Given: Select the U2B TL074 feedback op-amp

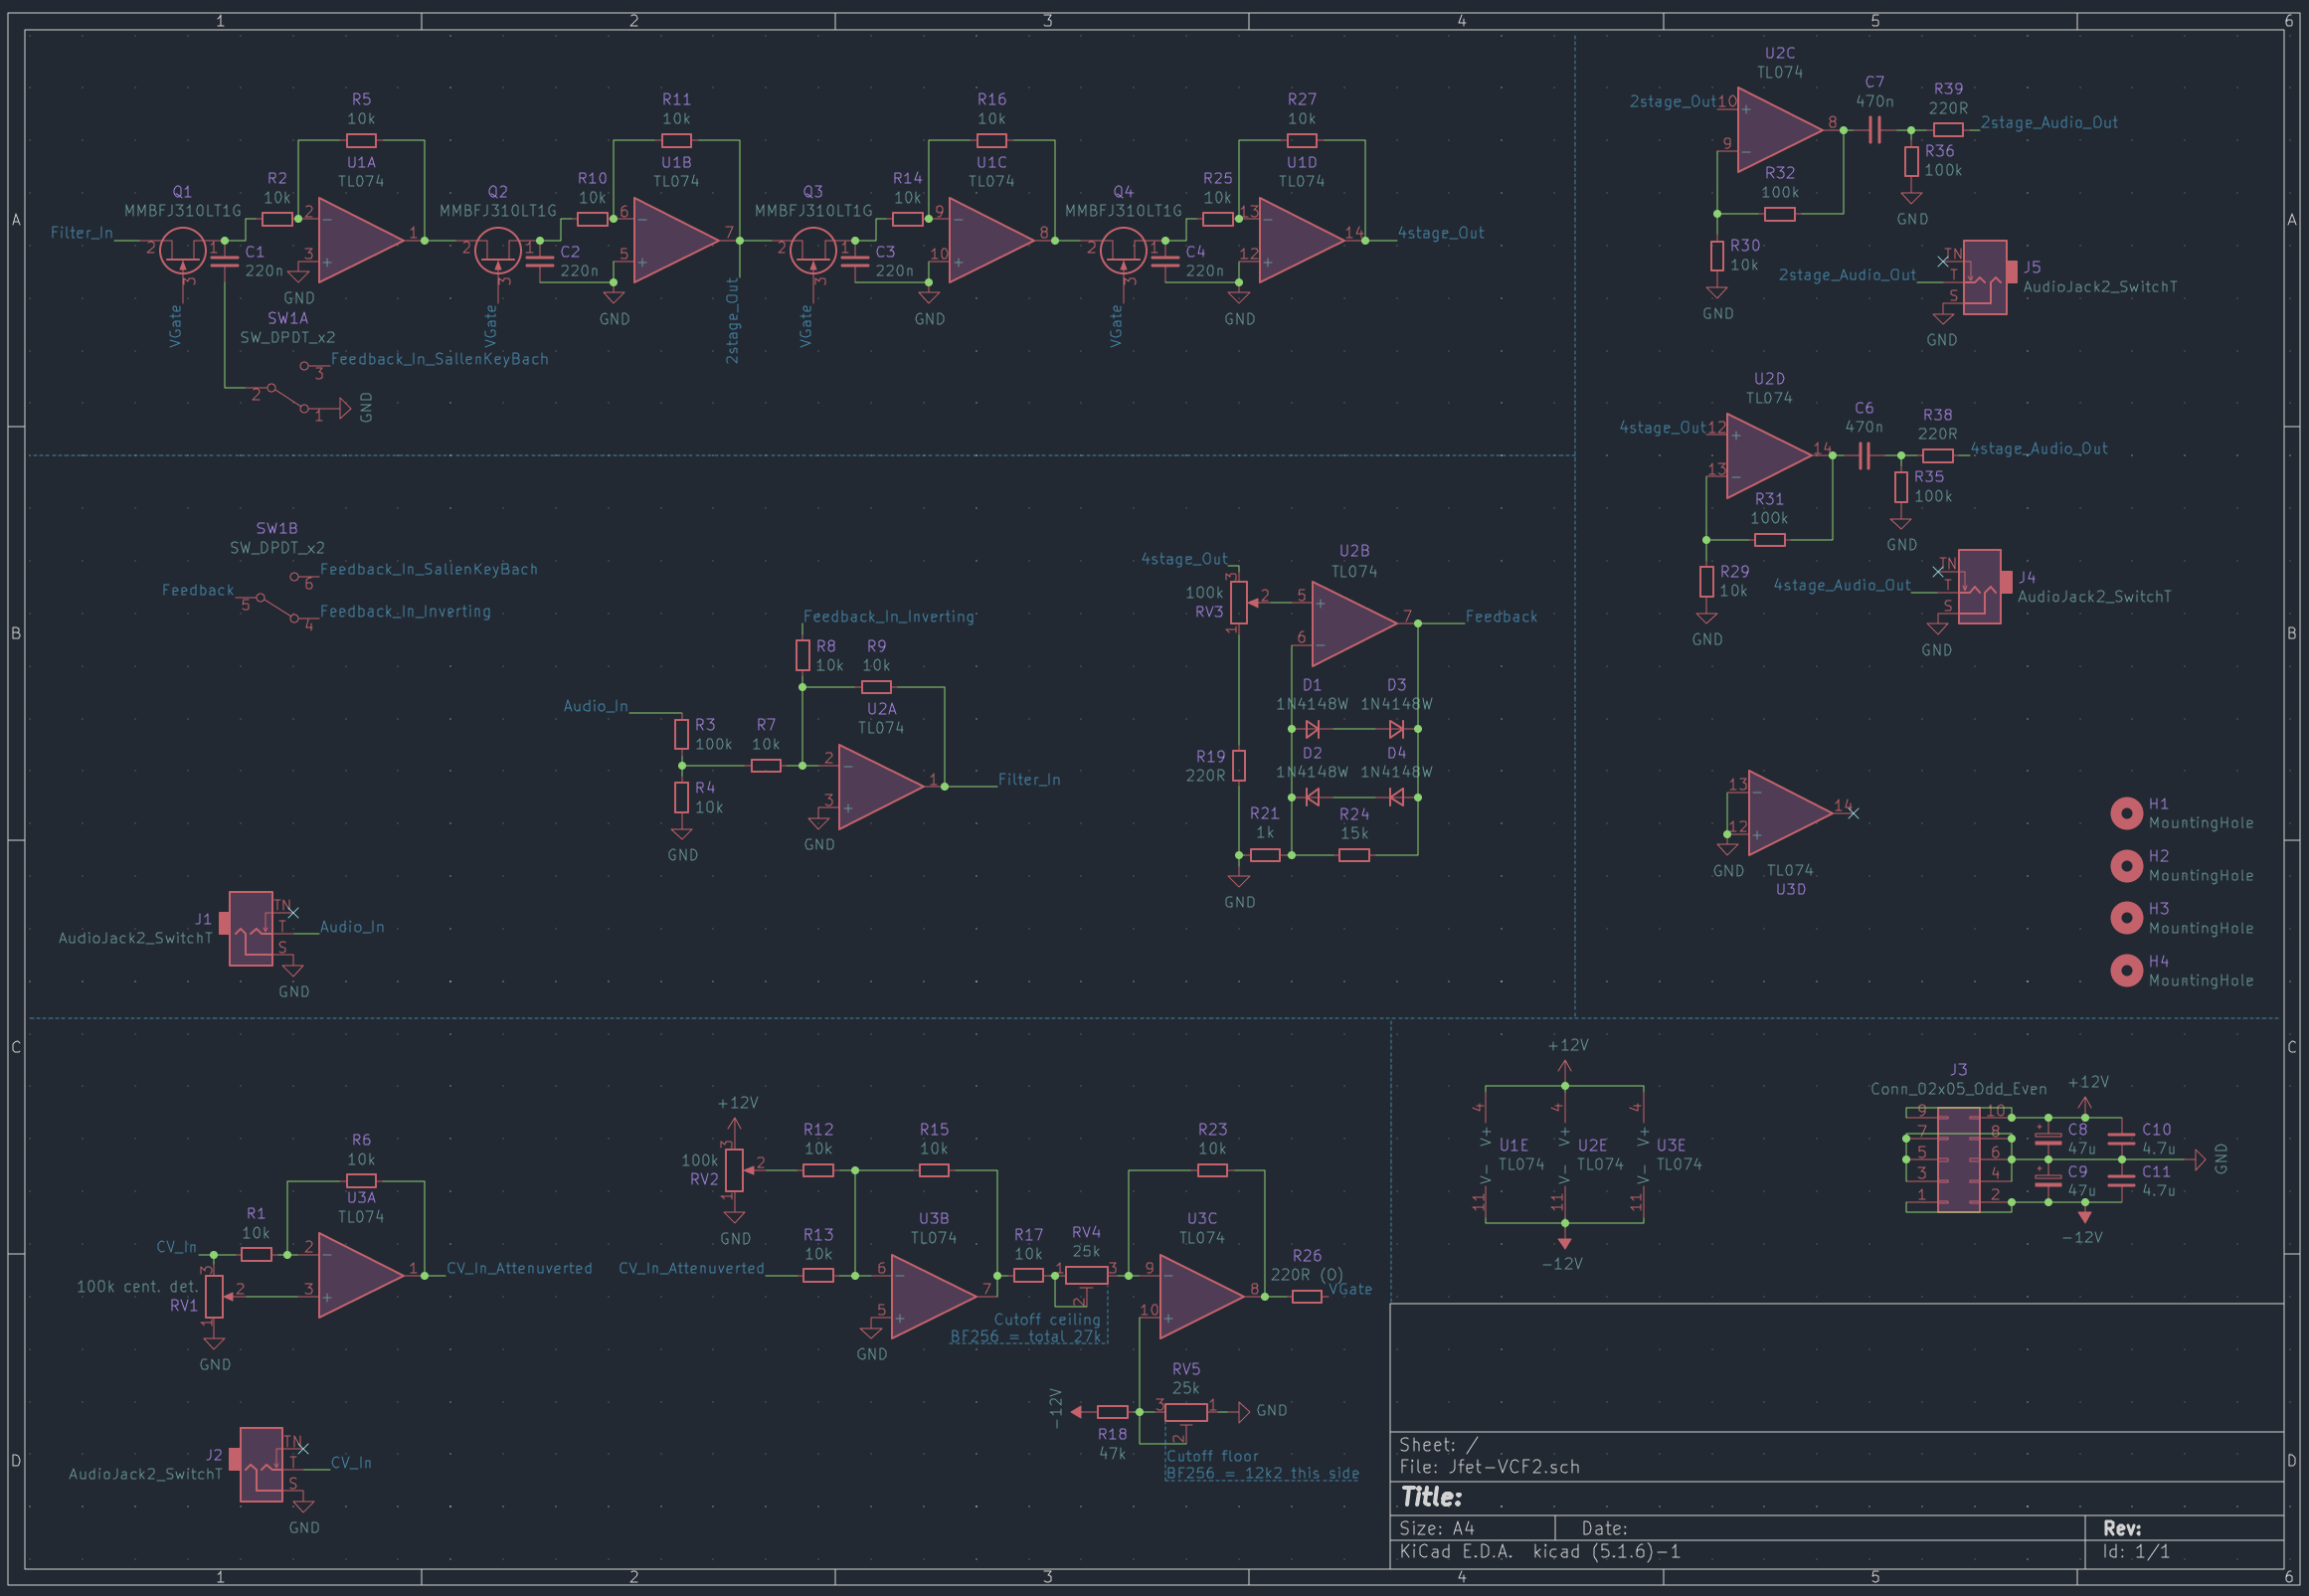Looking at the screenshot, I should pyautogui.click(x=1354, y=623).
